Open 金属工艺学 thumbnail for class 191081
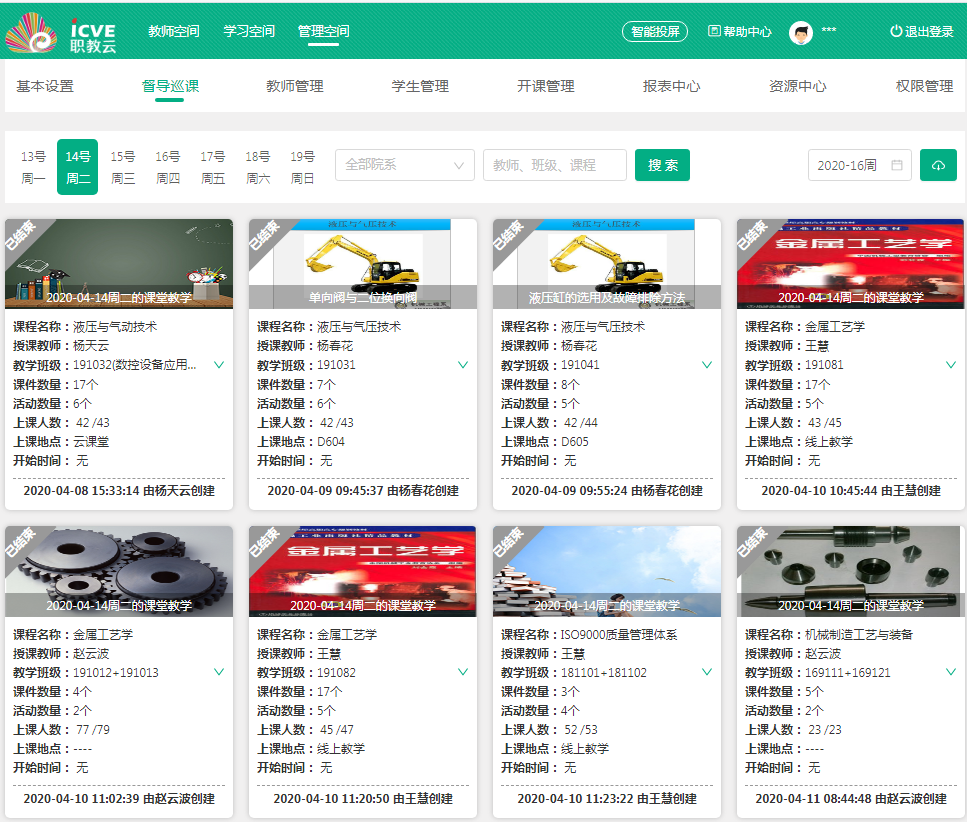This screenshot has height=822, width=967. pos(850,264)
